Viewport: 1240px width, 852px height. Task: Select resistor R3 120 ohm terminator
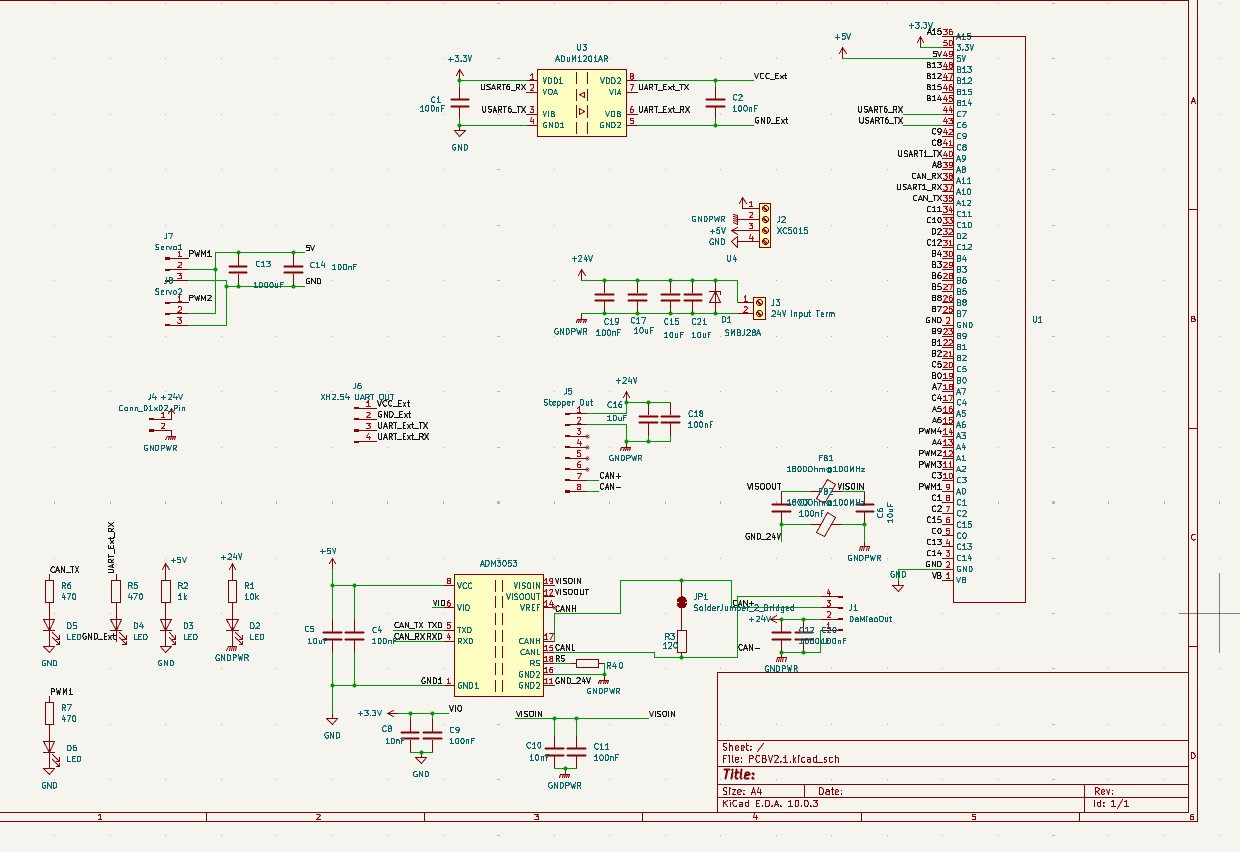[682, 640]
